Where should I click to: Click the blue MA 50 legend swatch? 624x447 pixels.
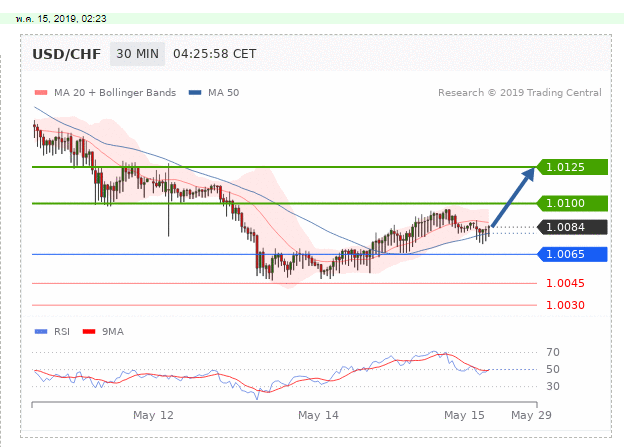click(195, 93)
